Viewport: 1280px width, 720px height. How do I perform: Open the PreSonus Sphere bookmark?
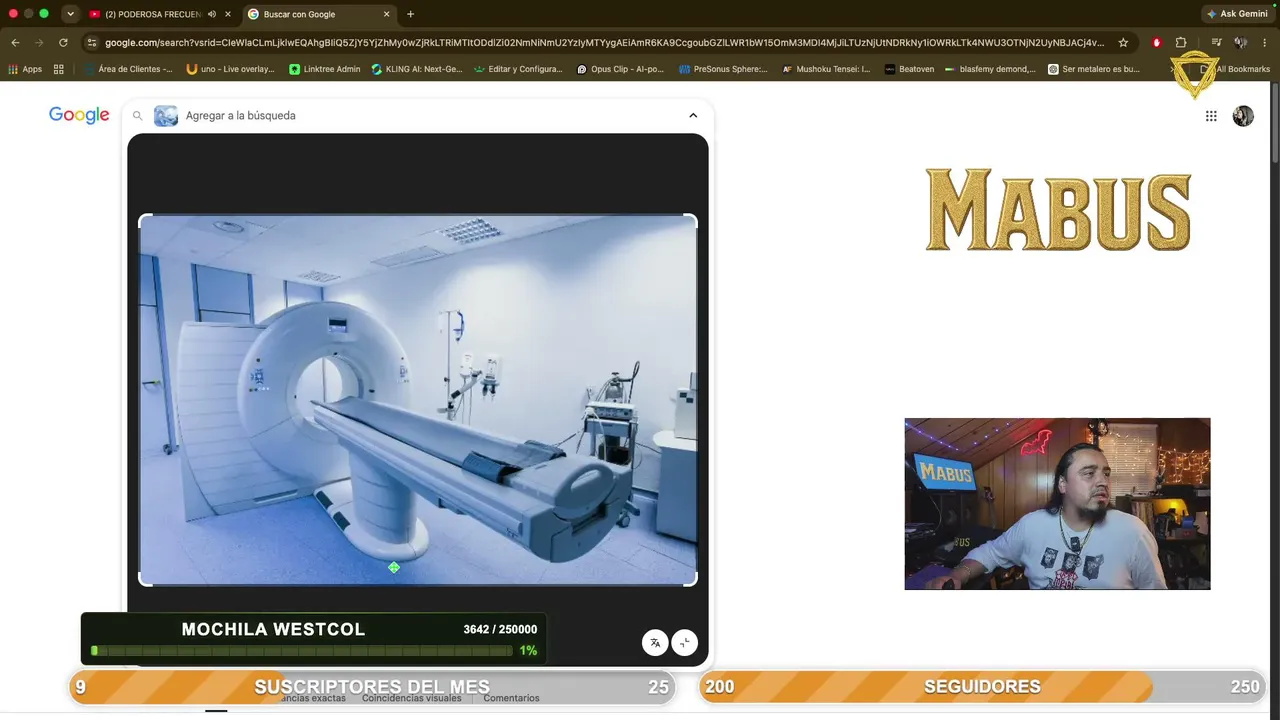pyautogui.click(x=723, y=69)
